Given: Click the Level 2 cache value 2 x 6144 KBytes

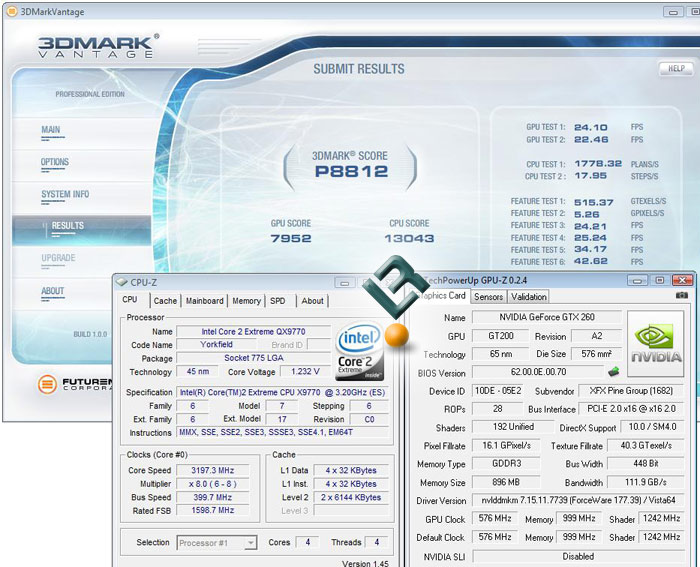Looking at the screenshot, I should [x=351, y=497].
